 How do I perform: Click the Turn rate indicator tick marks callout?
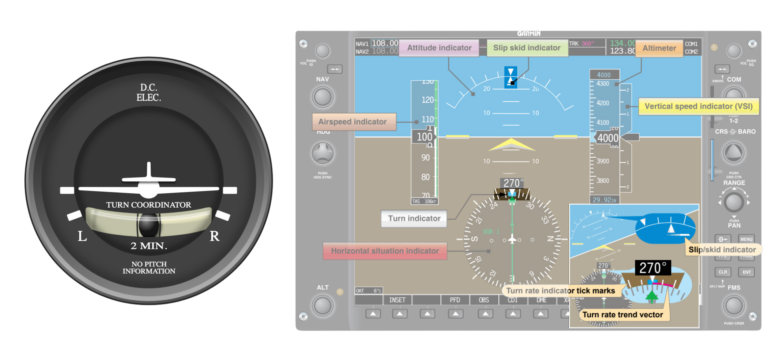561,291
